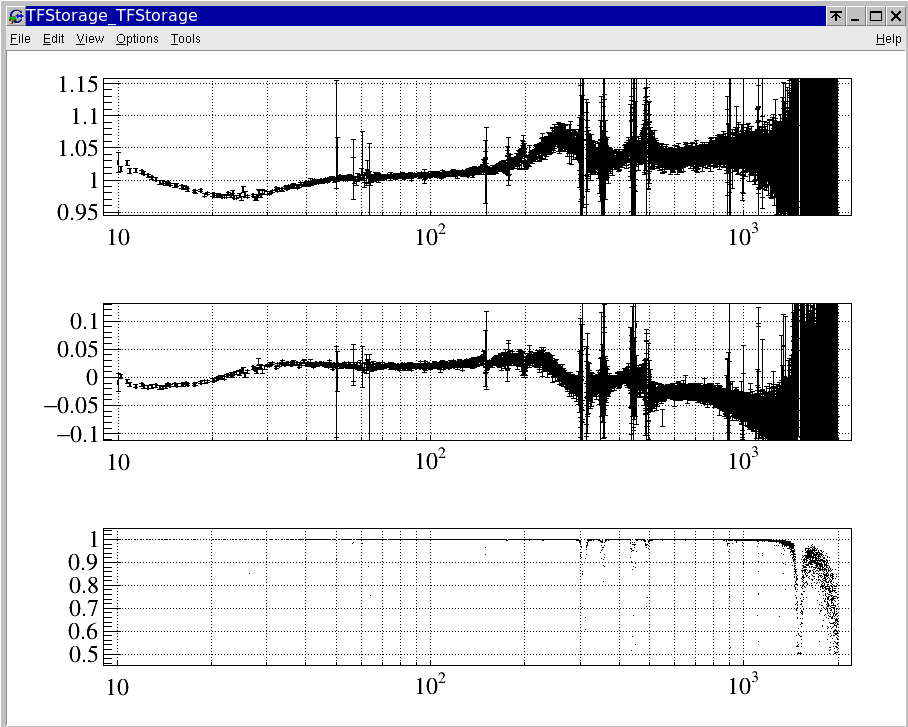Minimize the TFStorage window
908x727 pixels.
point(856,16)
